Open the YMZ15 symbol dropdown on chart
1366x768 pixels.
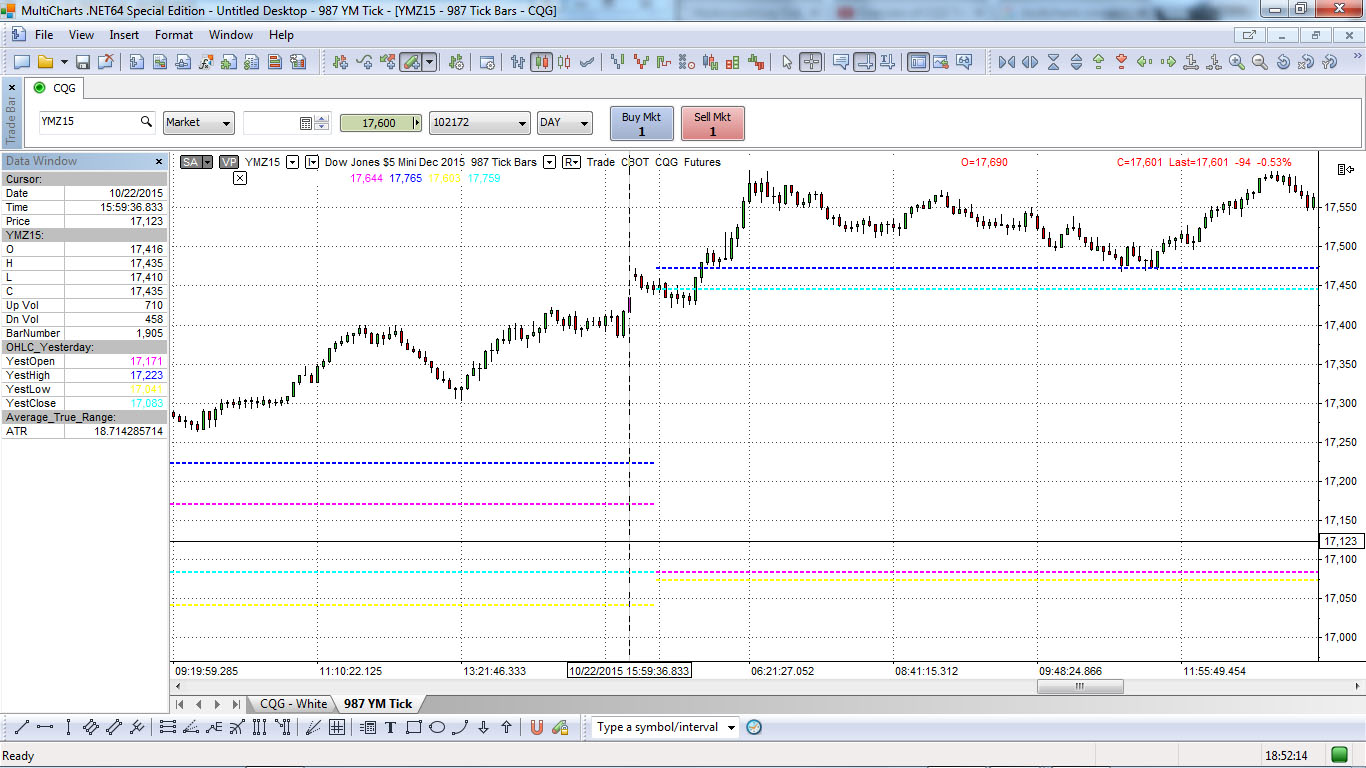[291, 162]
